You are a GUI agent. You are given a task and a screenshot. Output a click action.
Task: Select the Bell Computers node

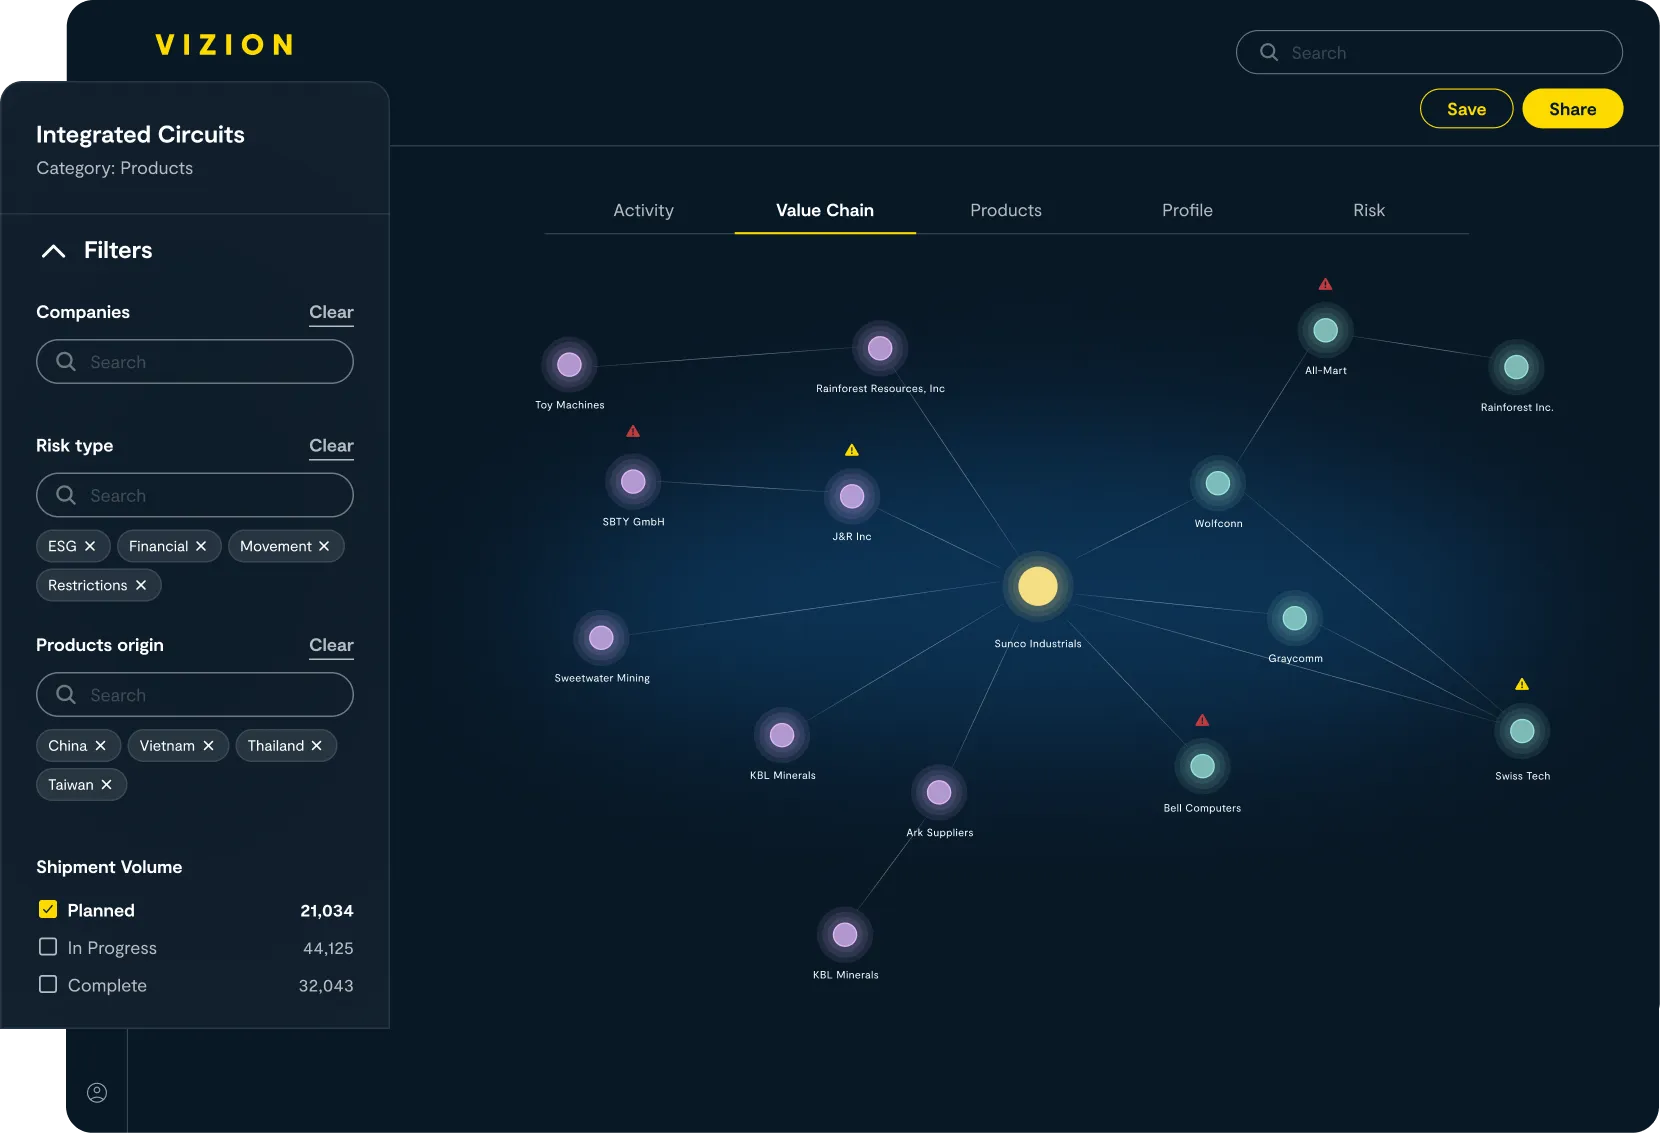click(1203, 767)
